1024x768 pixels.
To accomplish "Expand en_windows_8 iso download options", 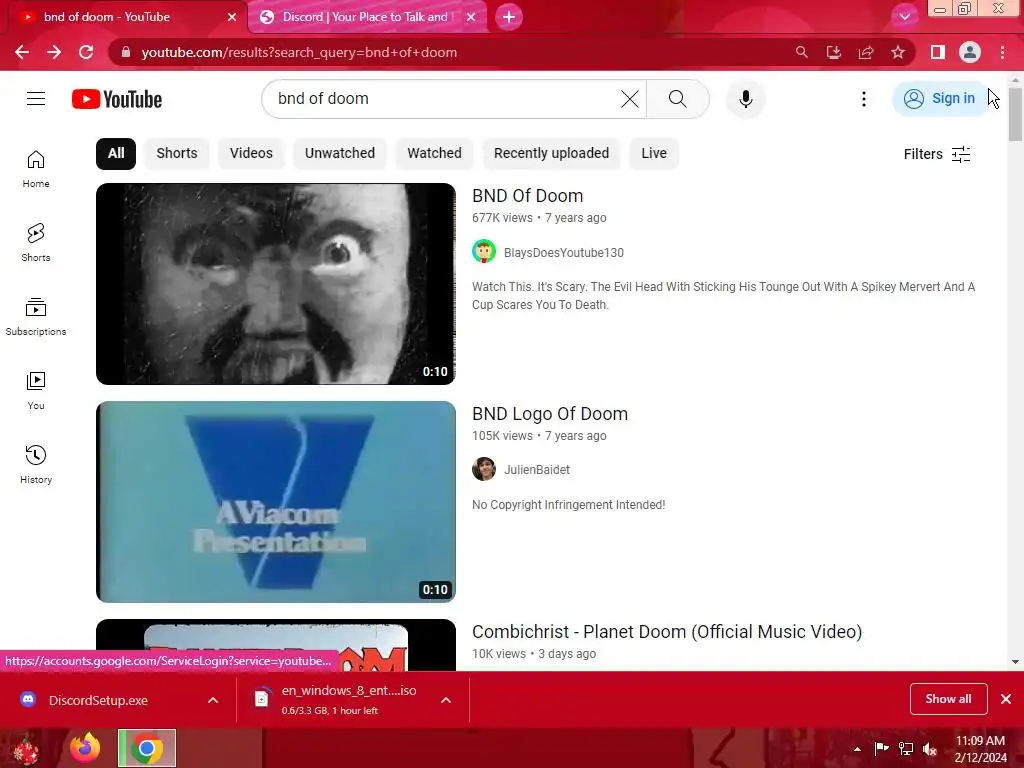I will (446, 700).
